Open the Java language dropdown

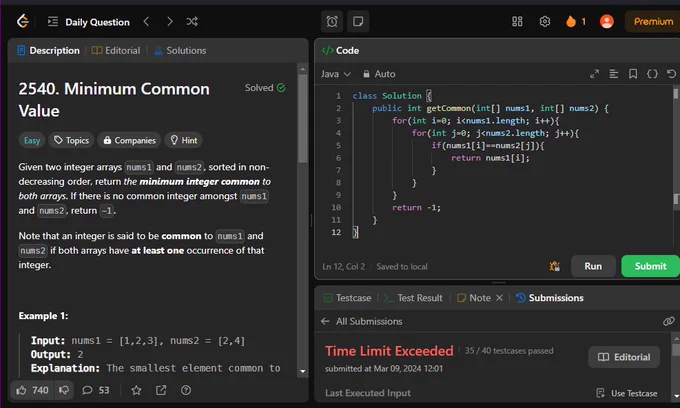click(336, 74)
